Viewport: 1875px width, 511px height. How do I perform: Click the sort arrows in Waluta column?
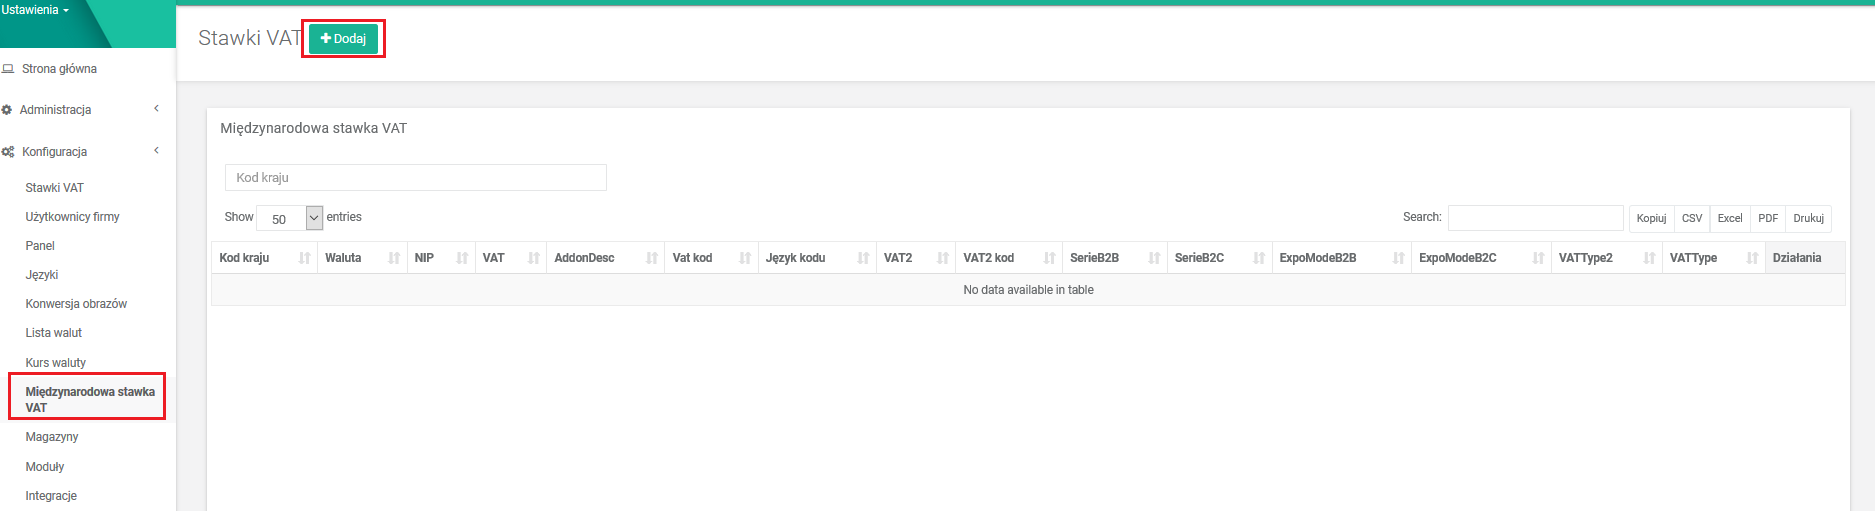click(394, 258)
